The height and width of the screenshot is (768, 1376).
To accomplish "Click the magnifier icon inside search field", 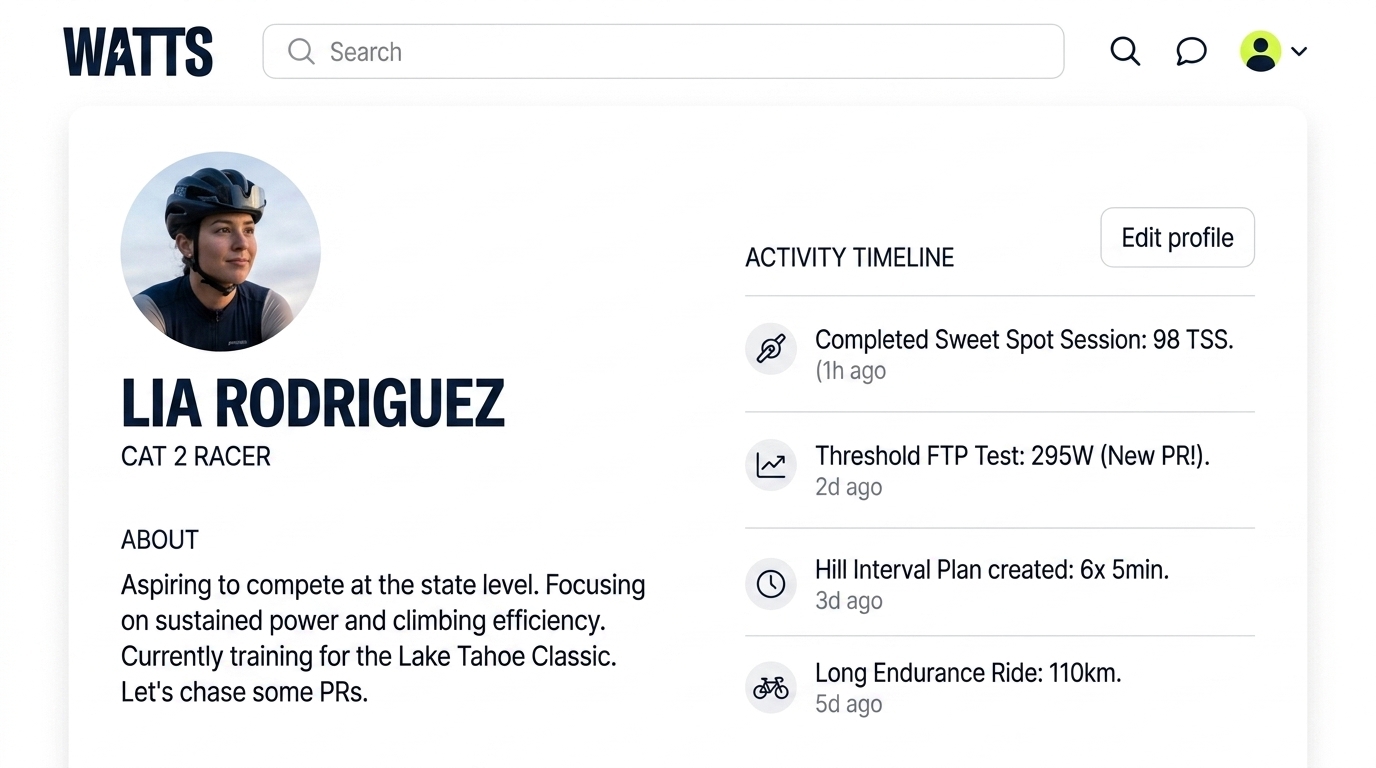I will pyautogui.click(x=301, y=51).
